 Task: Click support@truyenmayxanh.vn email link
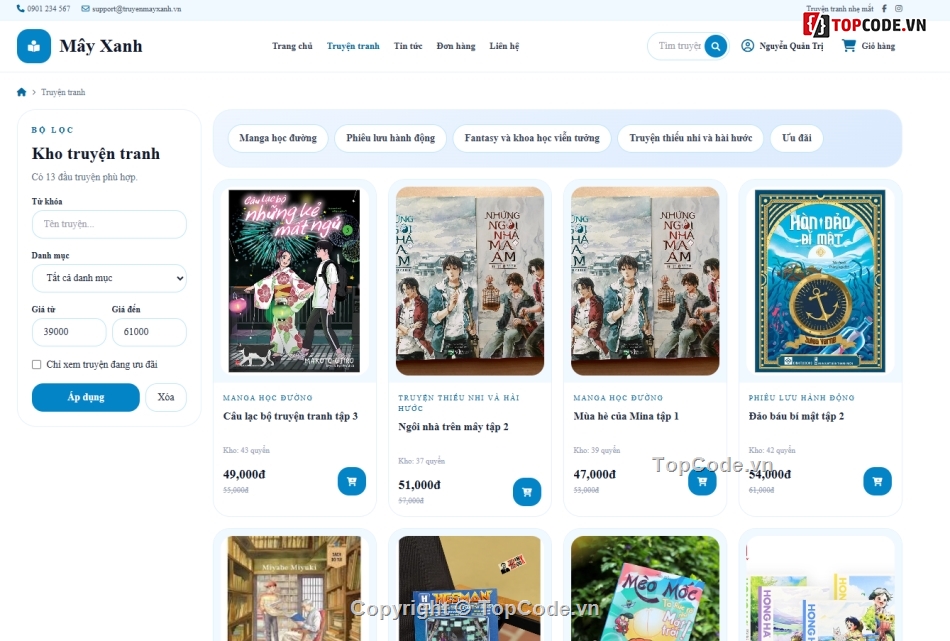[x=136, y=8]
